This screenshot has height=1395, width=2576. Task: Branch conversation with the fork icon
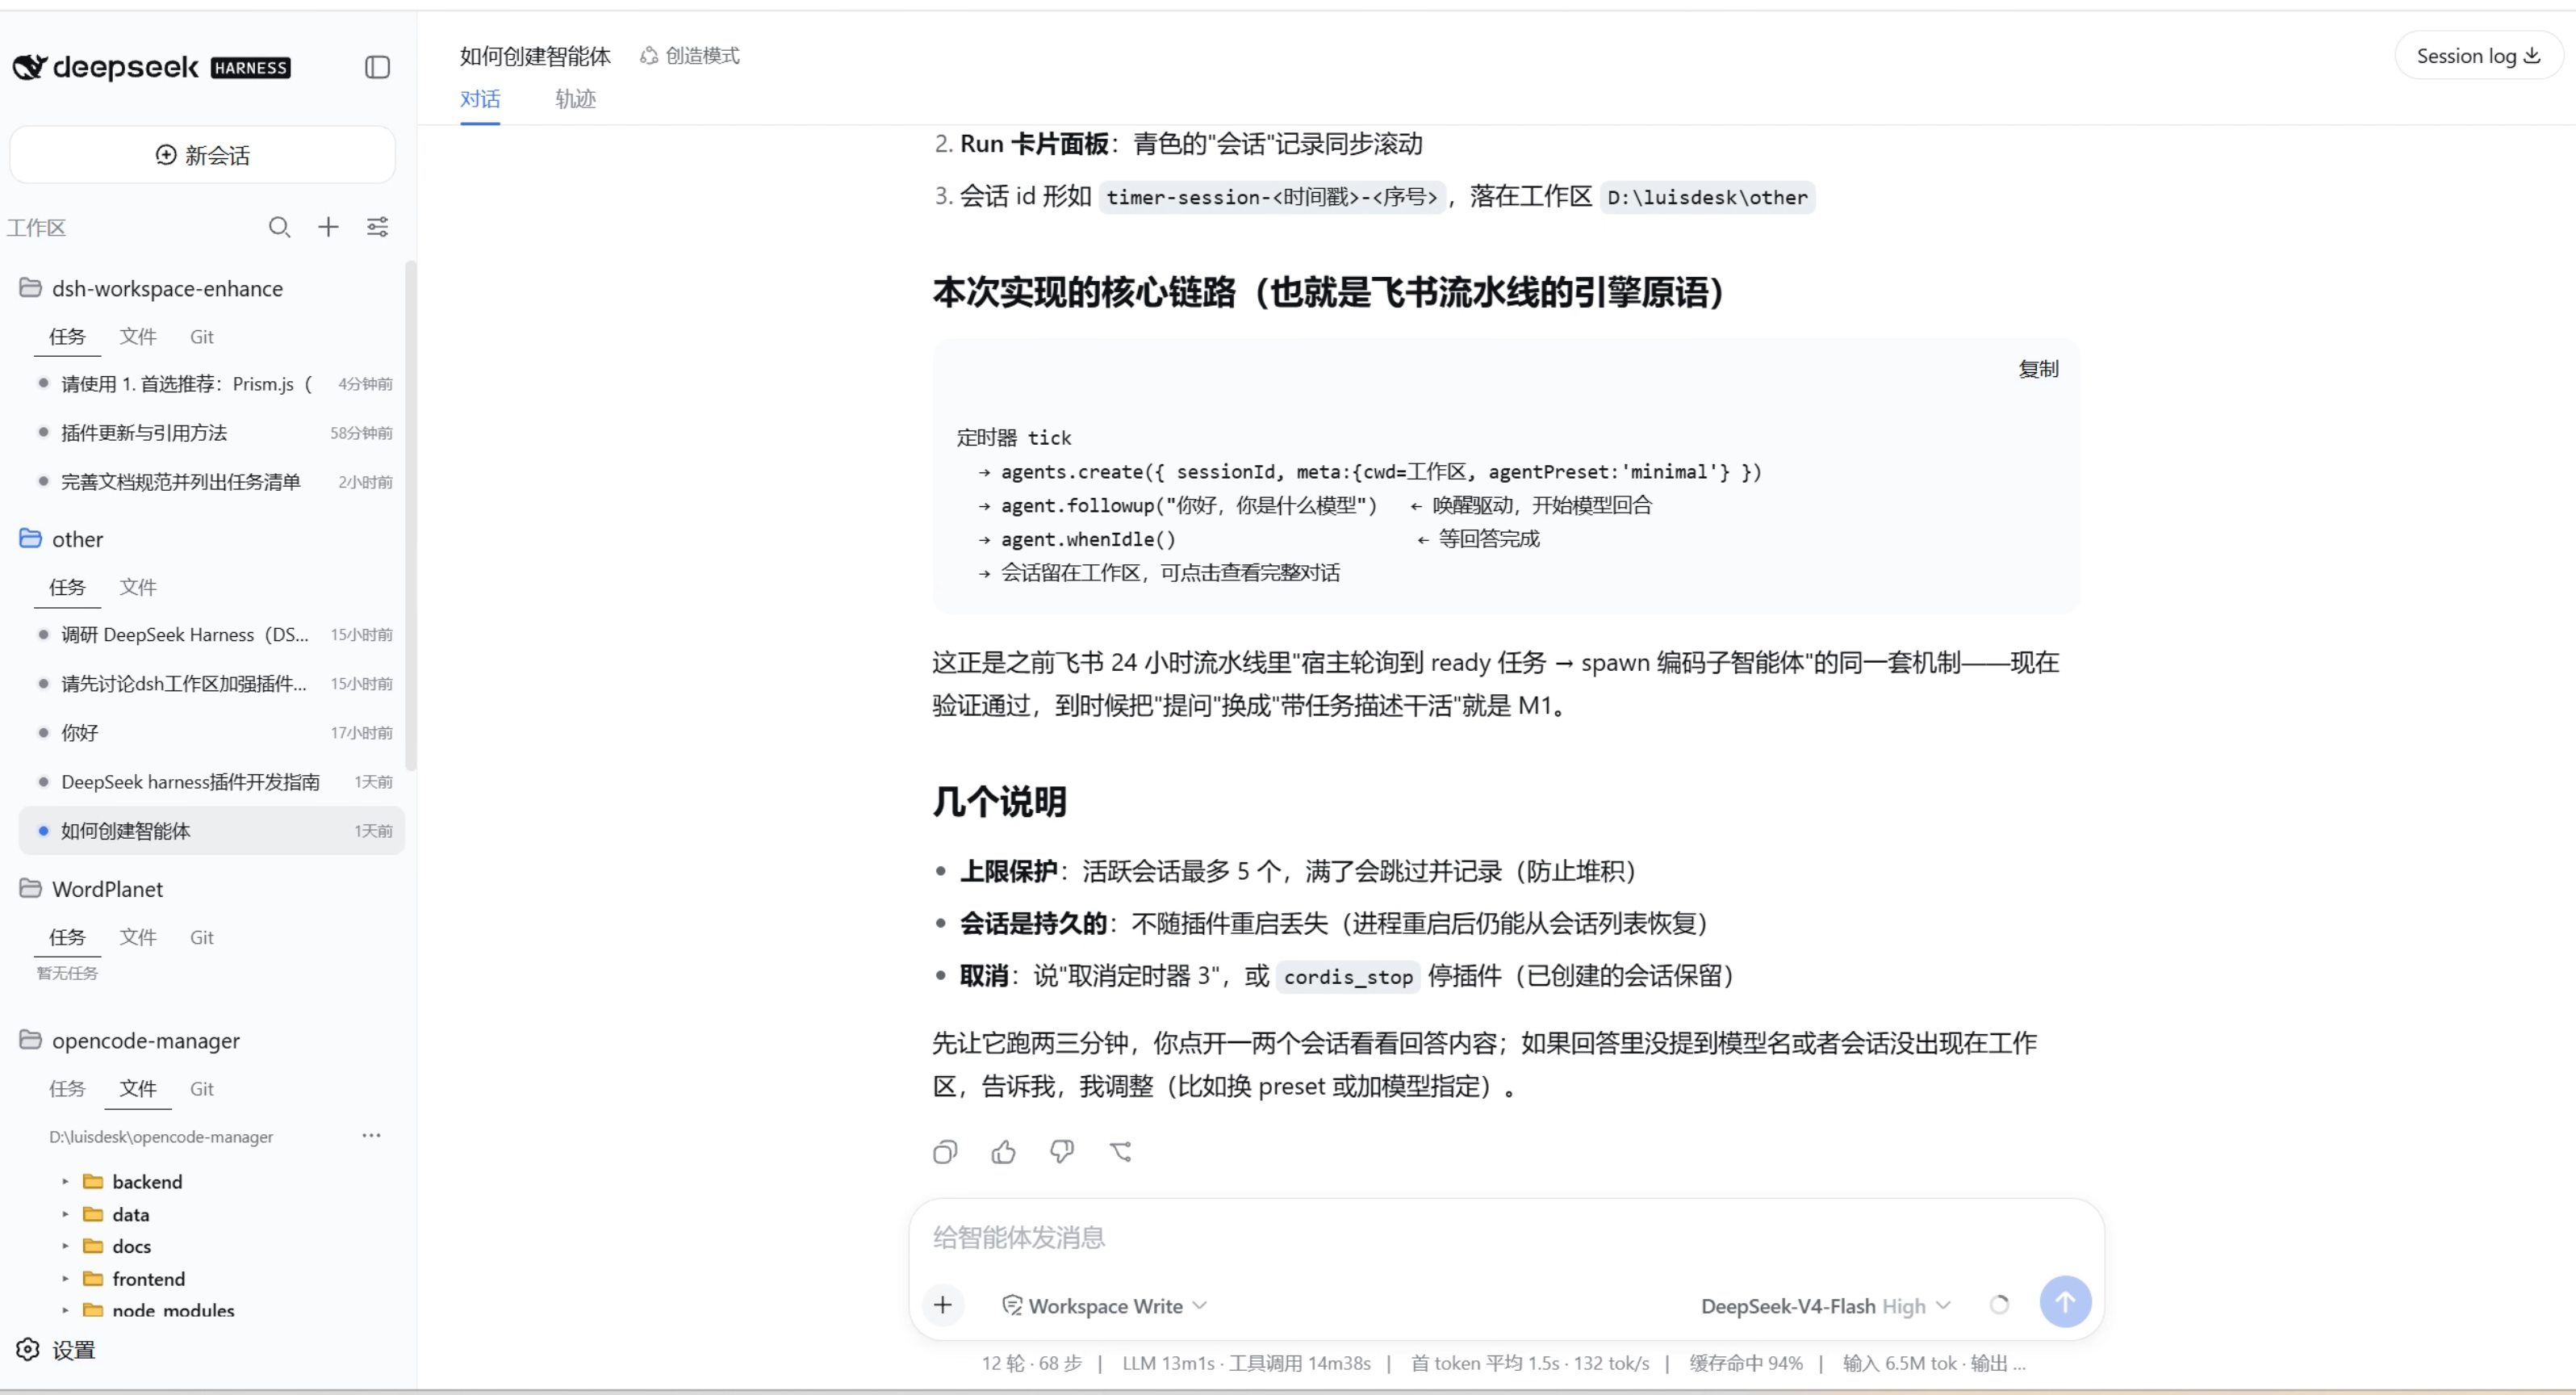1121,1152
